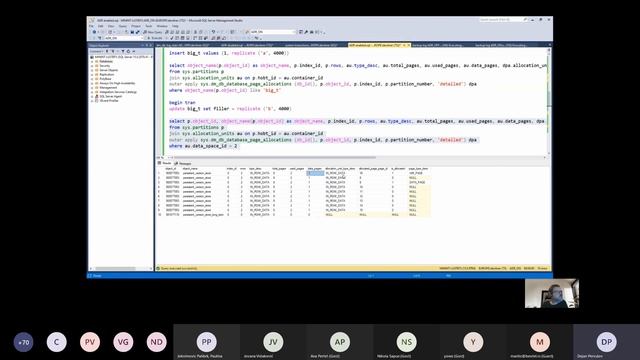Click the Save icon in the toolbar
This screenshot has height=360, width=640.
(132, 32)
